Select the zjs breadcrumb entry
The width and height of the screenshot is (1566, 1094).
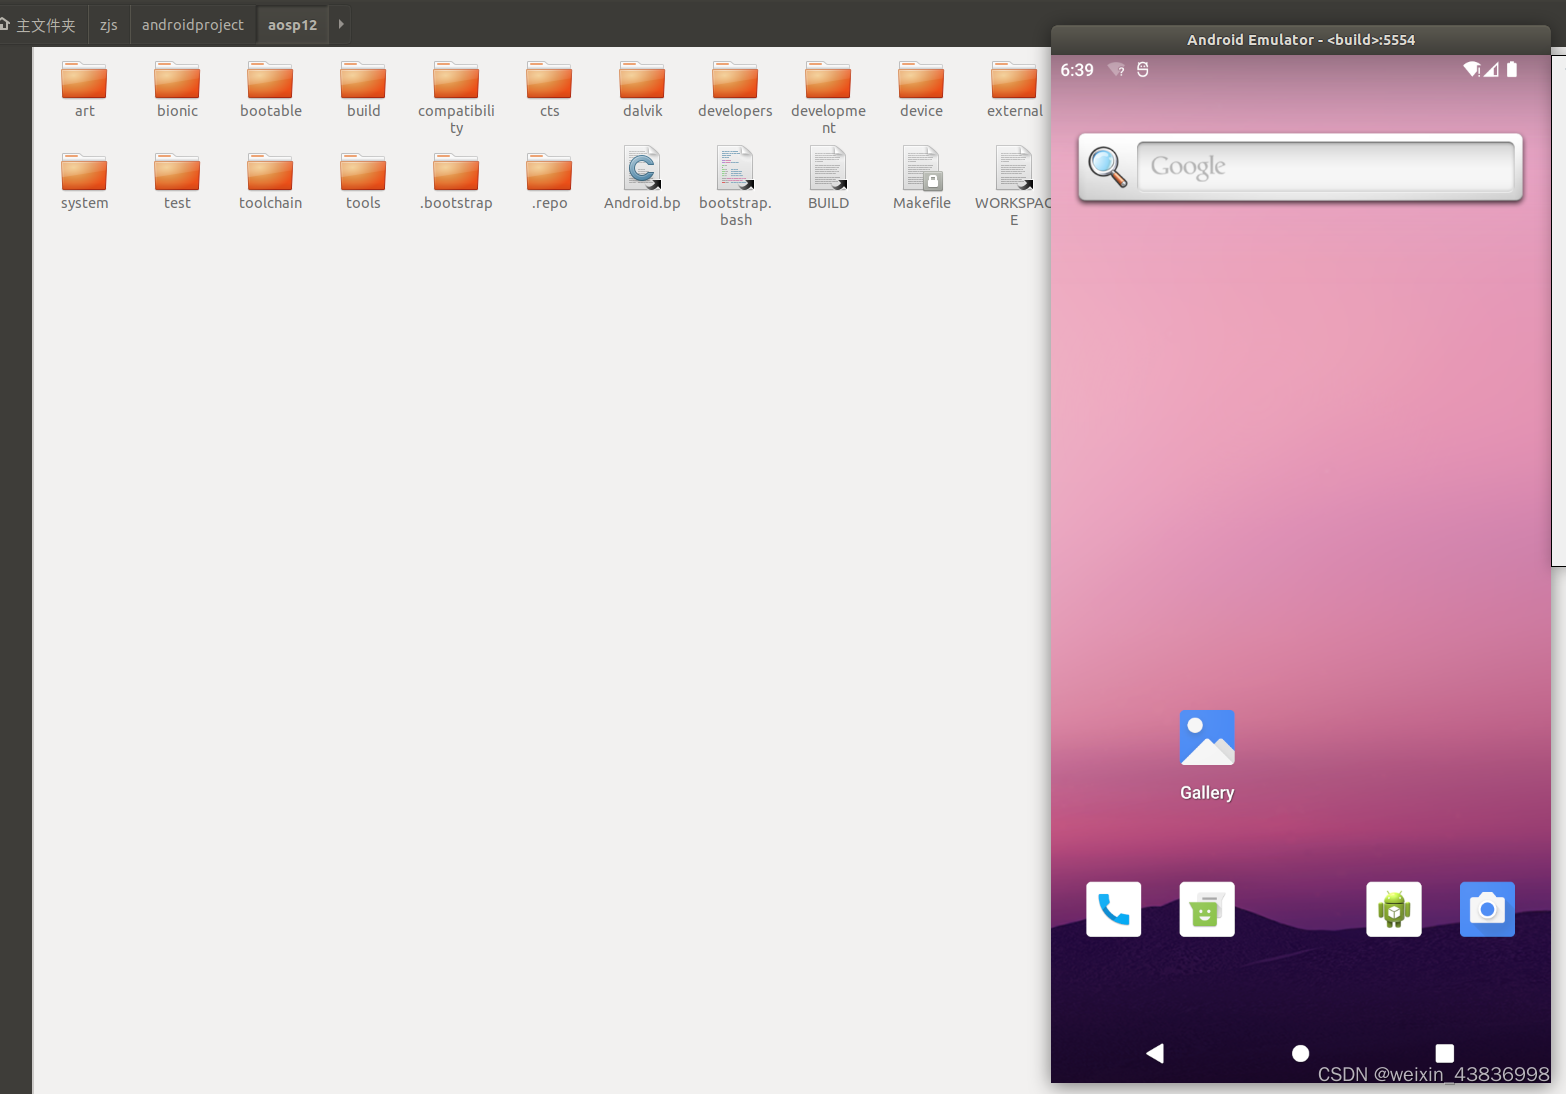tap(108, 24)
